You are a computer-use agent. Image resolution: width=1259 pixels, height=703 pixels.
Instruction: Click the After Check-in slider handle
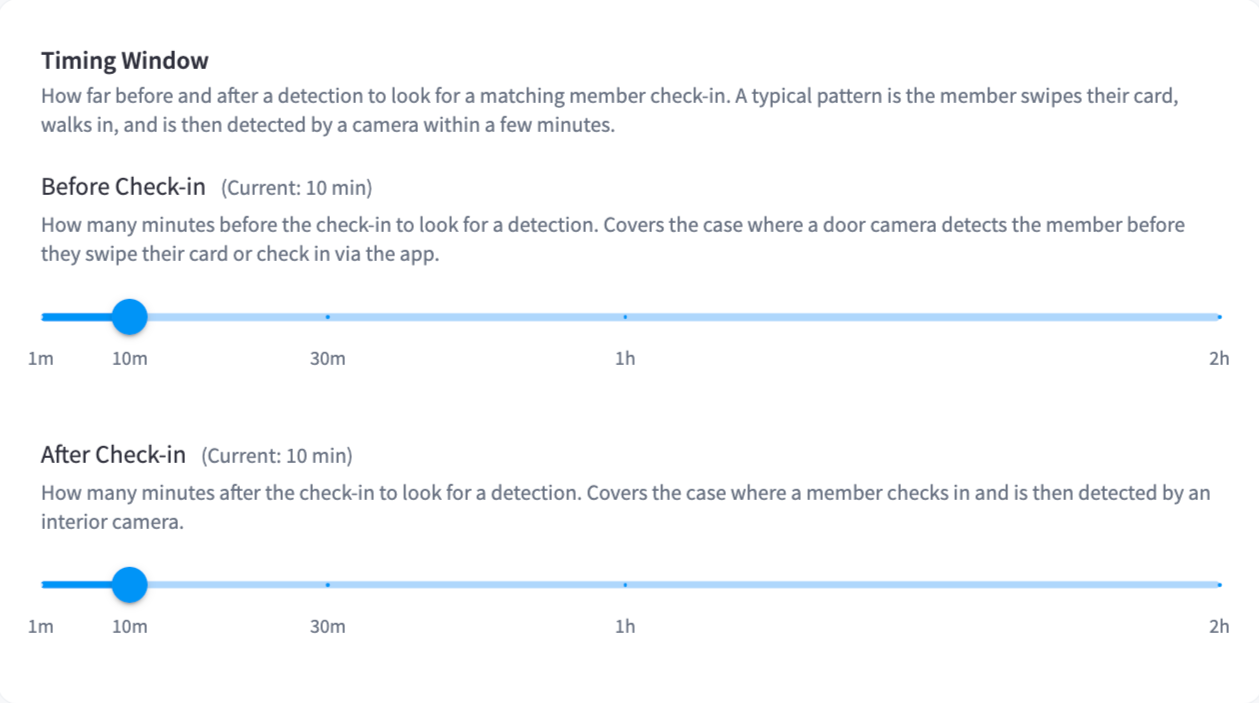[129, 585]
